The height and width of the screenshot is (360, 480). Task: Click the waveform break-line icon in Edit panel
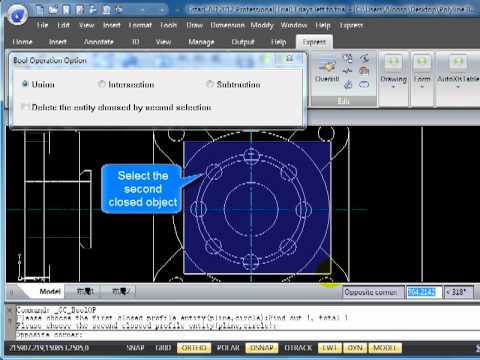click(347, 71)
